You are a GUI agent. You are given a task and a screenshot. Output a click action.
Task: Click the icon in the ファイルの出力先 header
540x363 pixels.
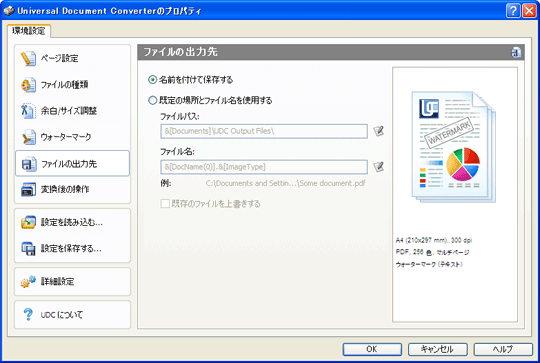[x=516, y=52]
